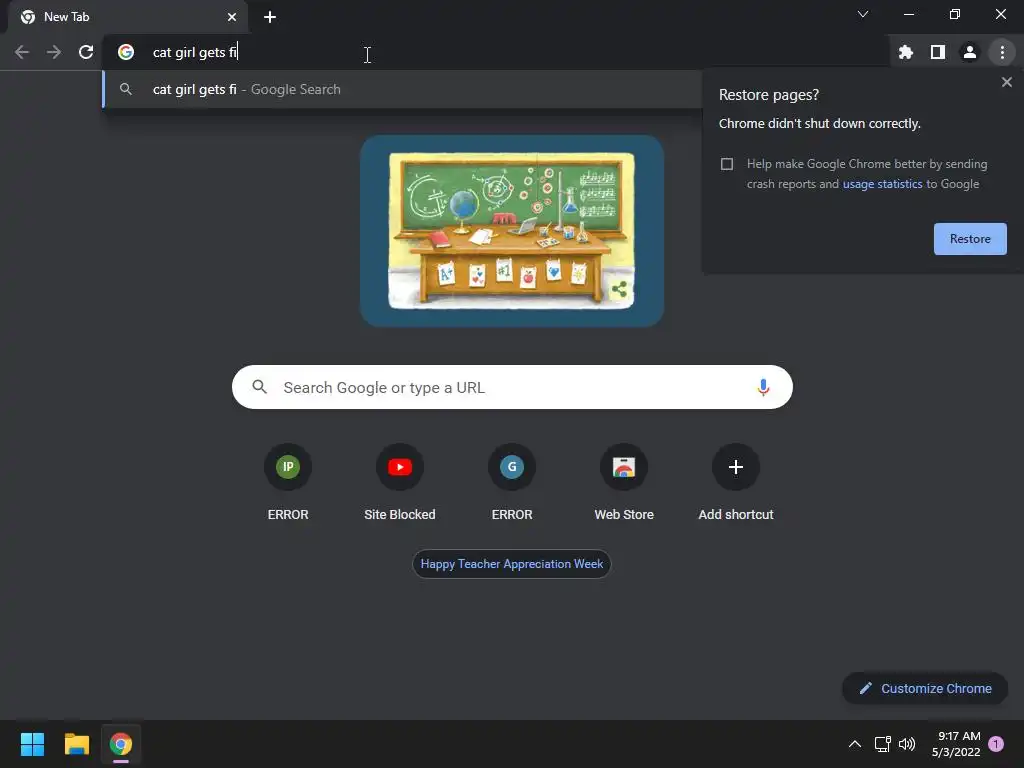Start voice search with the microphone icon
This screenshot has width=1024, height=768.
click(762, 387)
